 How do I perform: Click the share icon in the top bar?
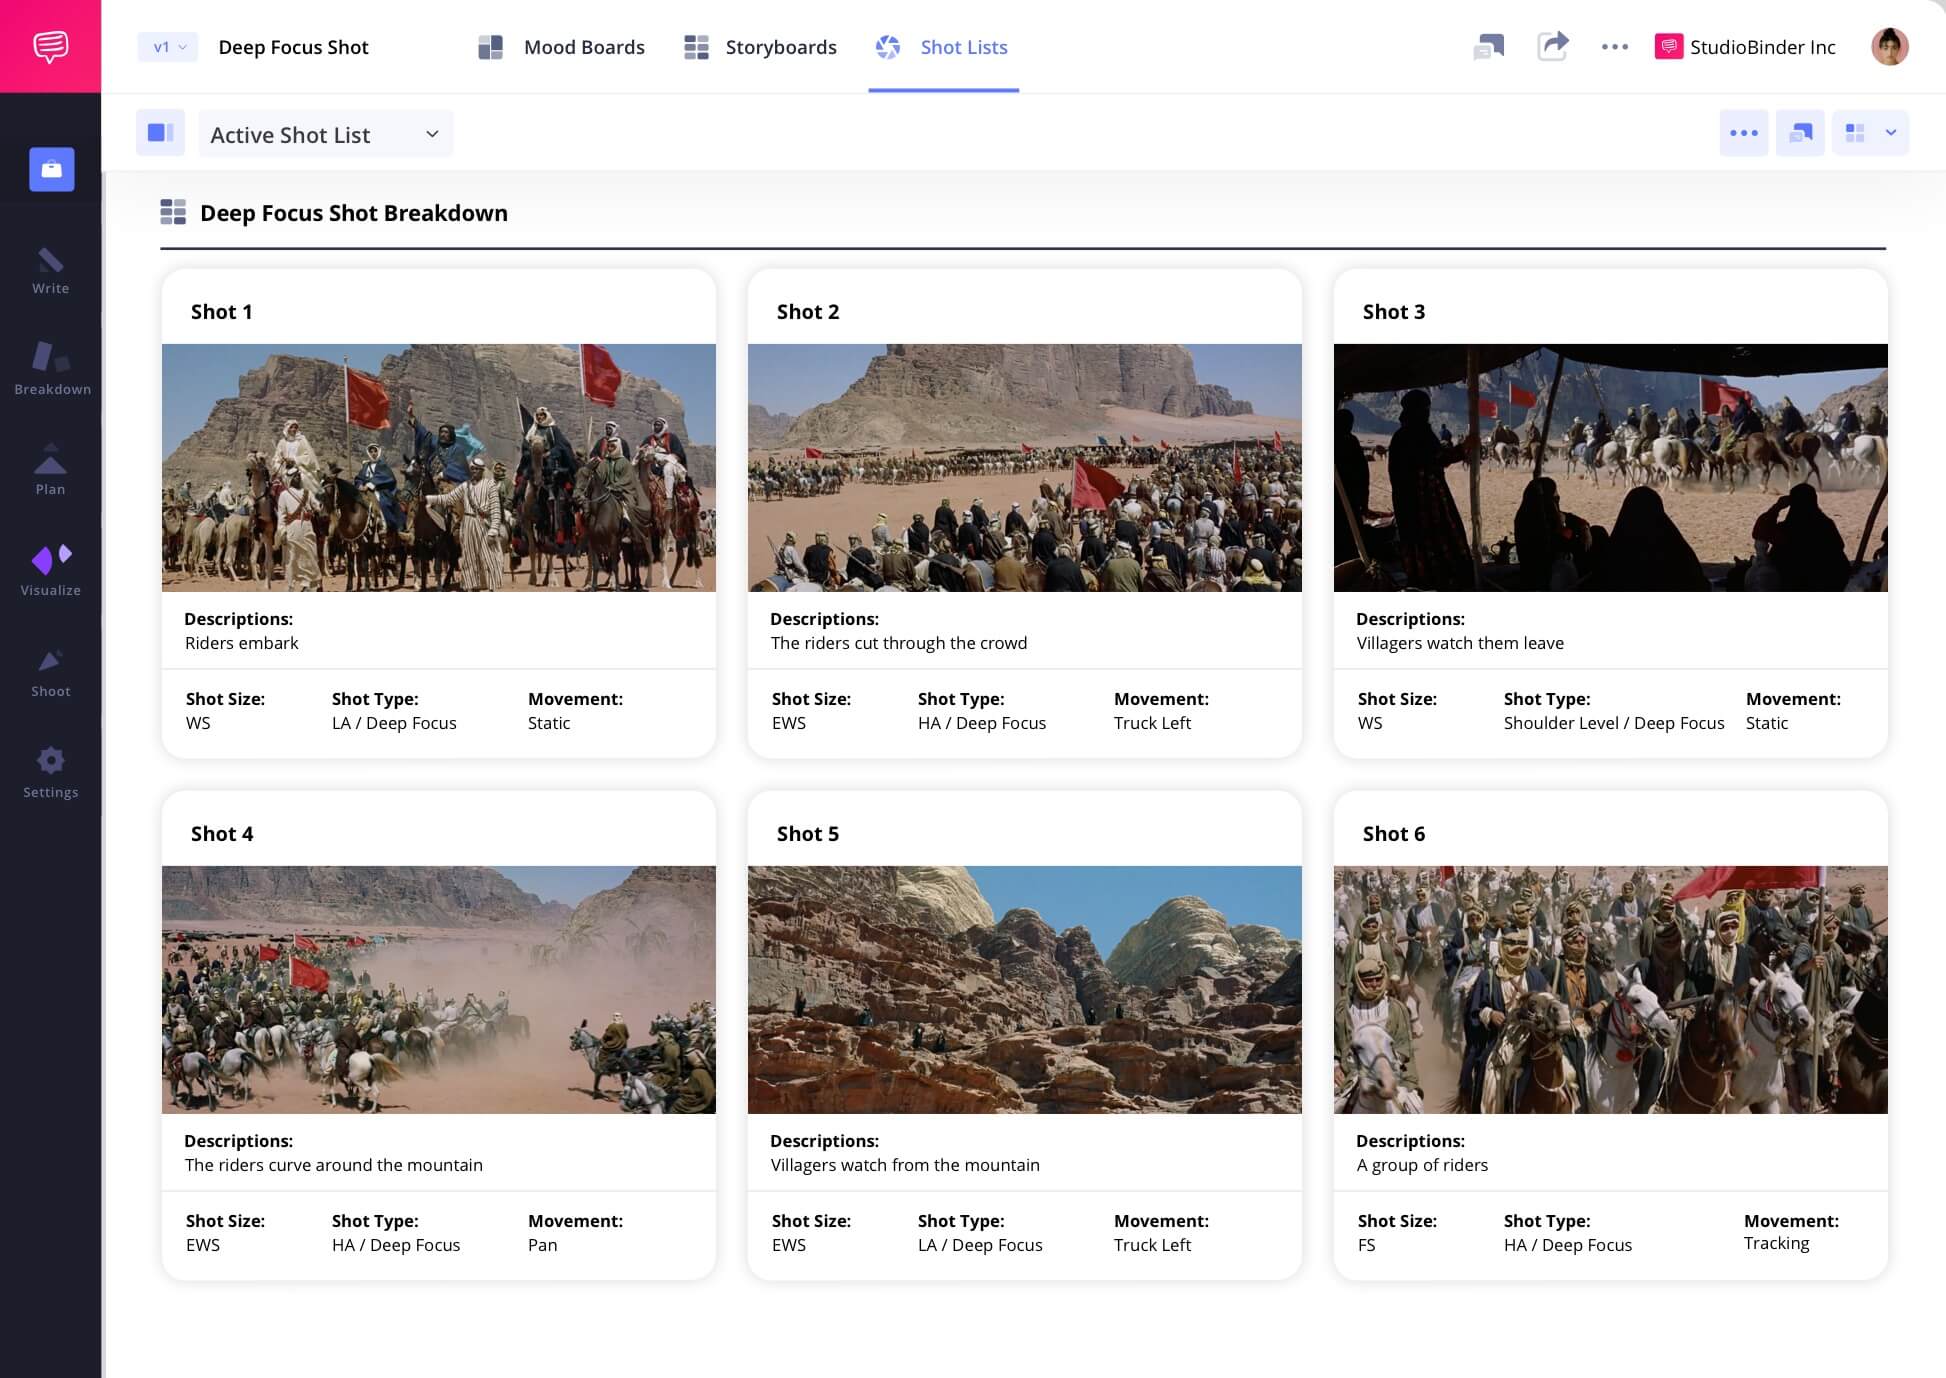tap(1553, 46)
